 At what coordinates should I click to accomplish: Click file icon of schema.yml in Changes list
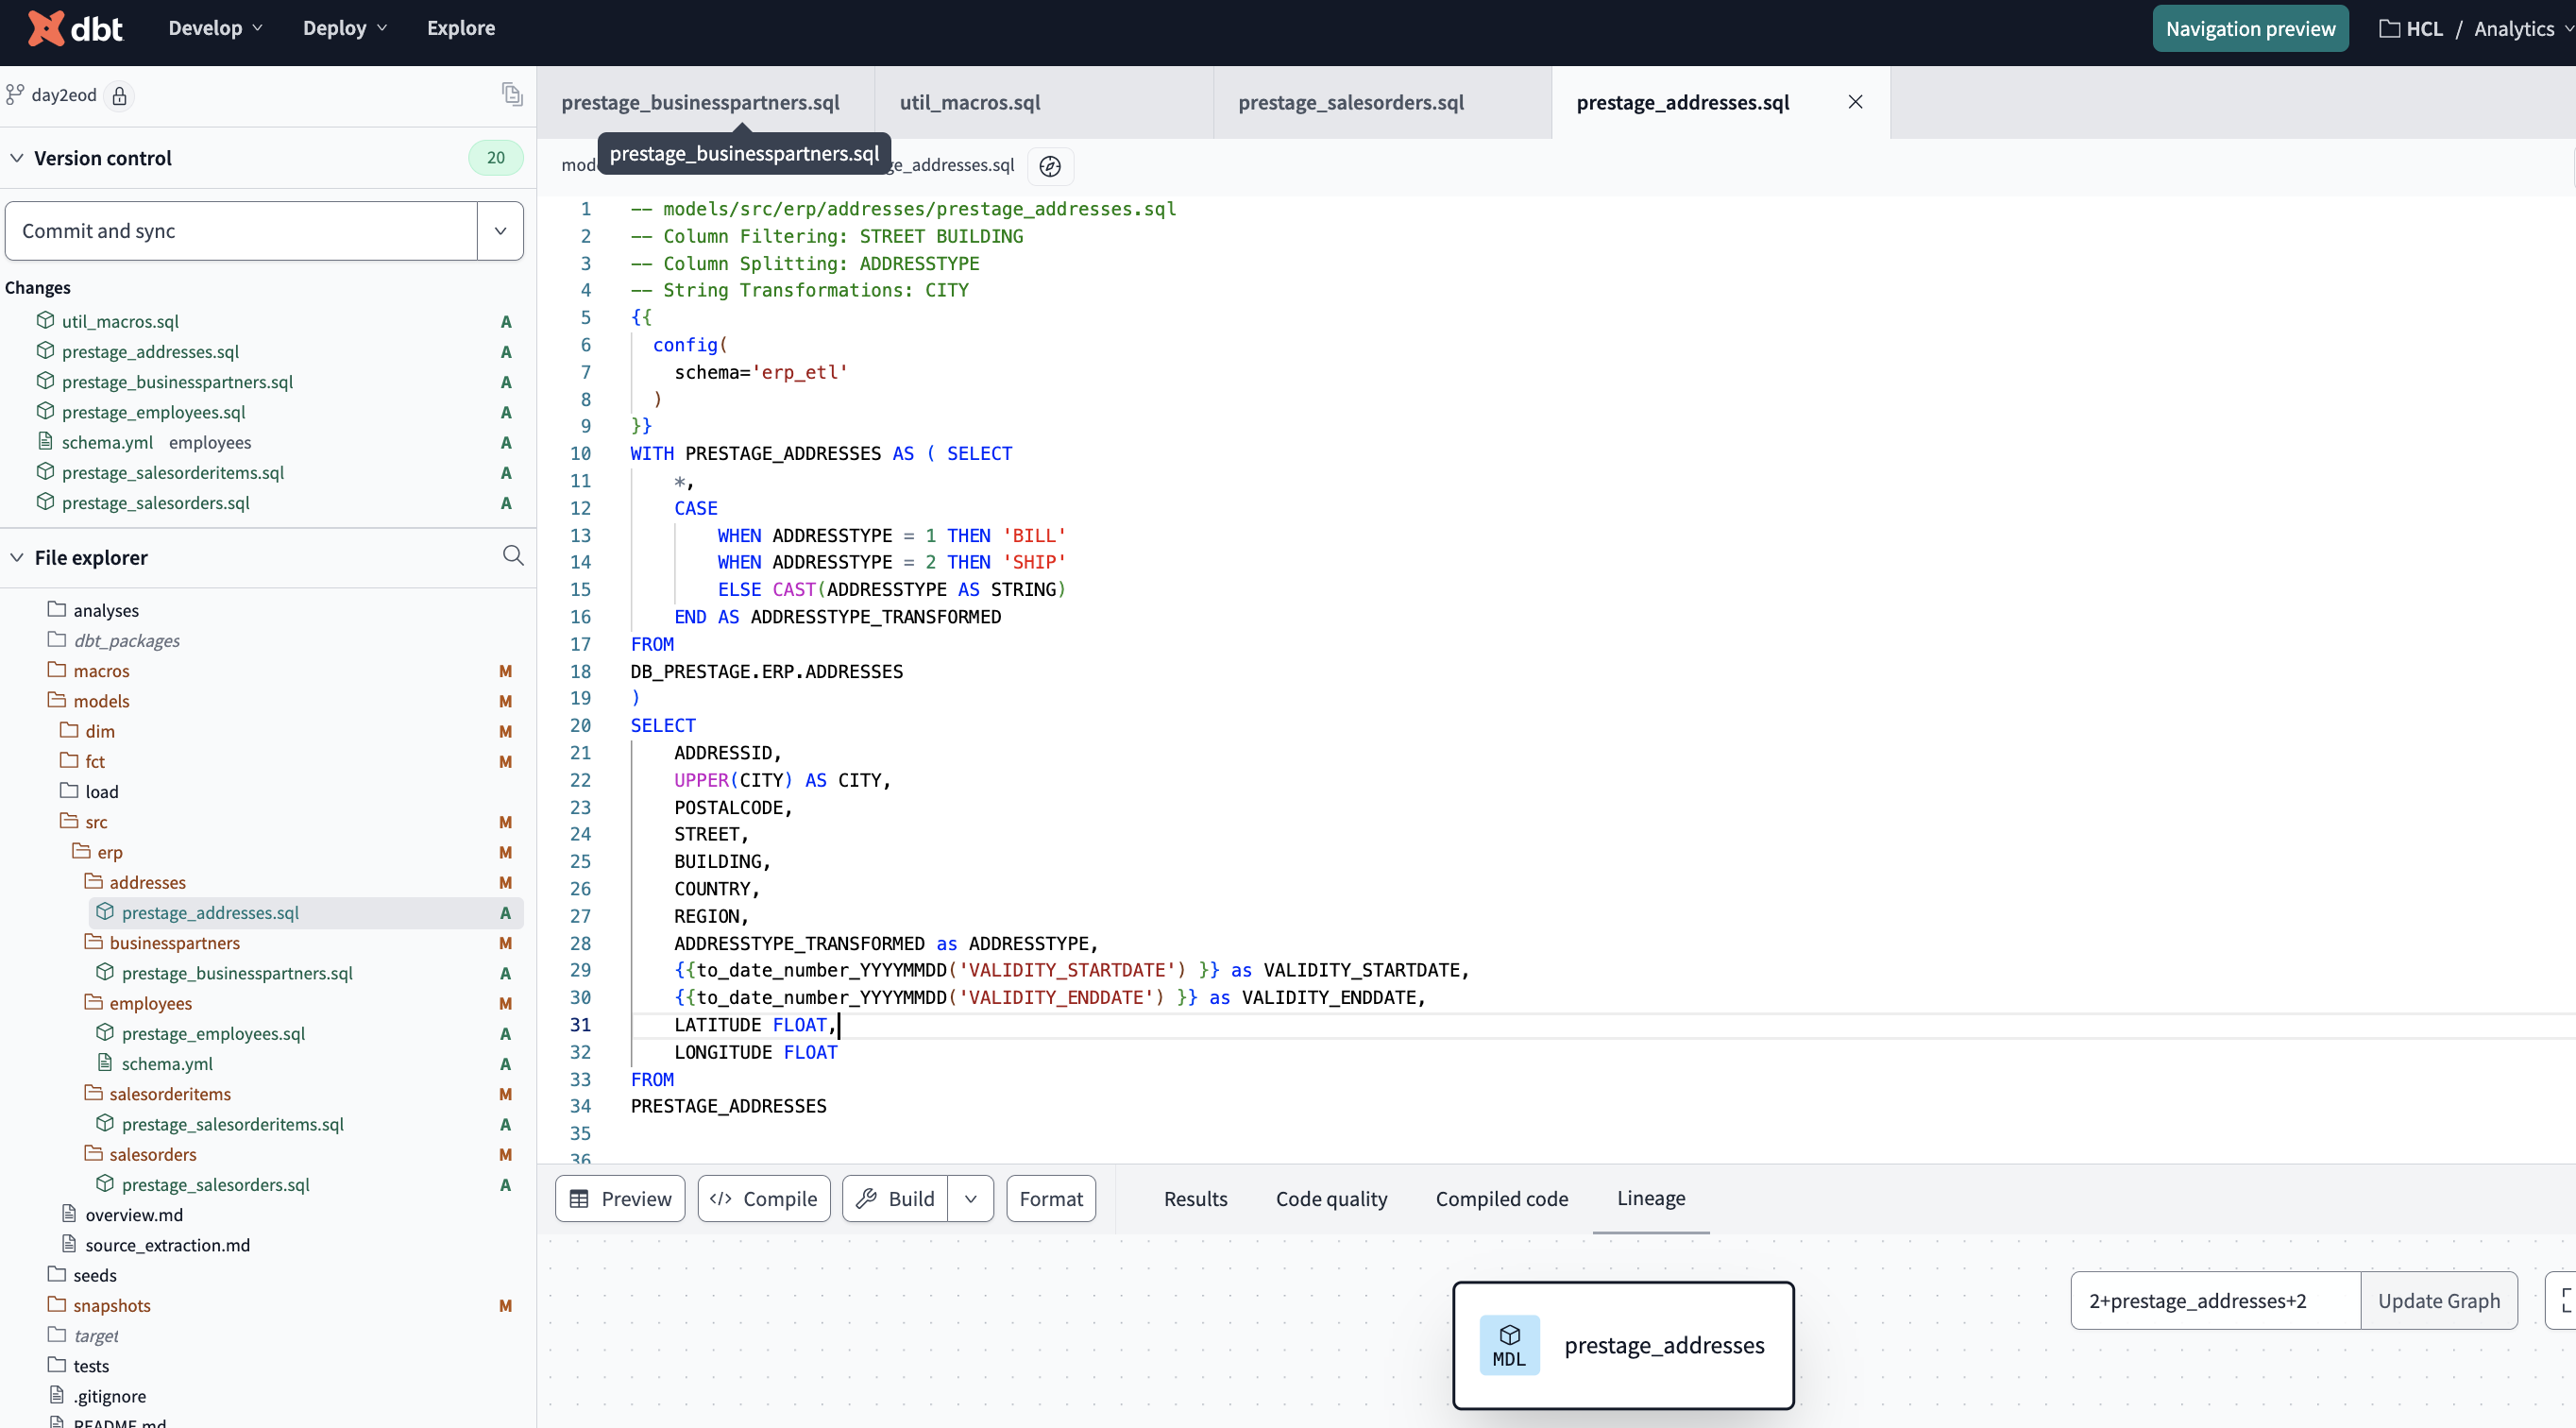pos(45,441)
